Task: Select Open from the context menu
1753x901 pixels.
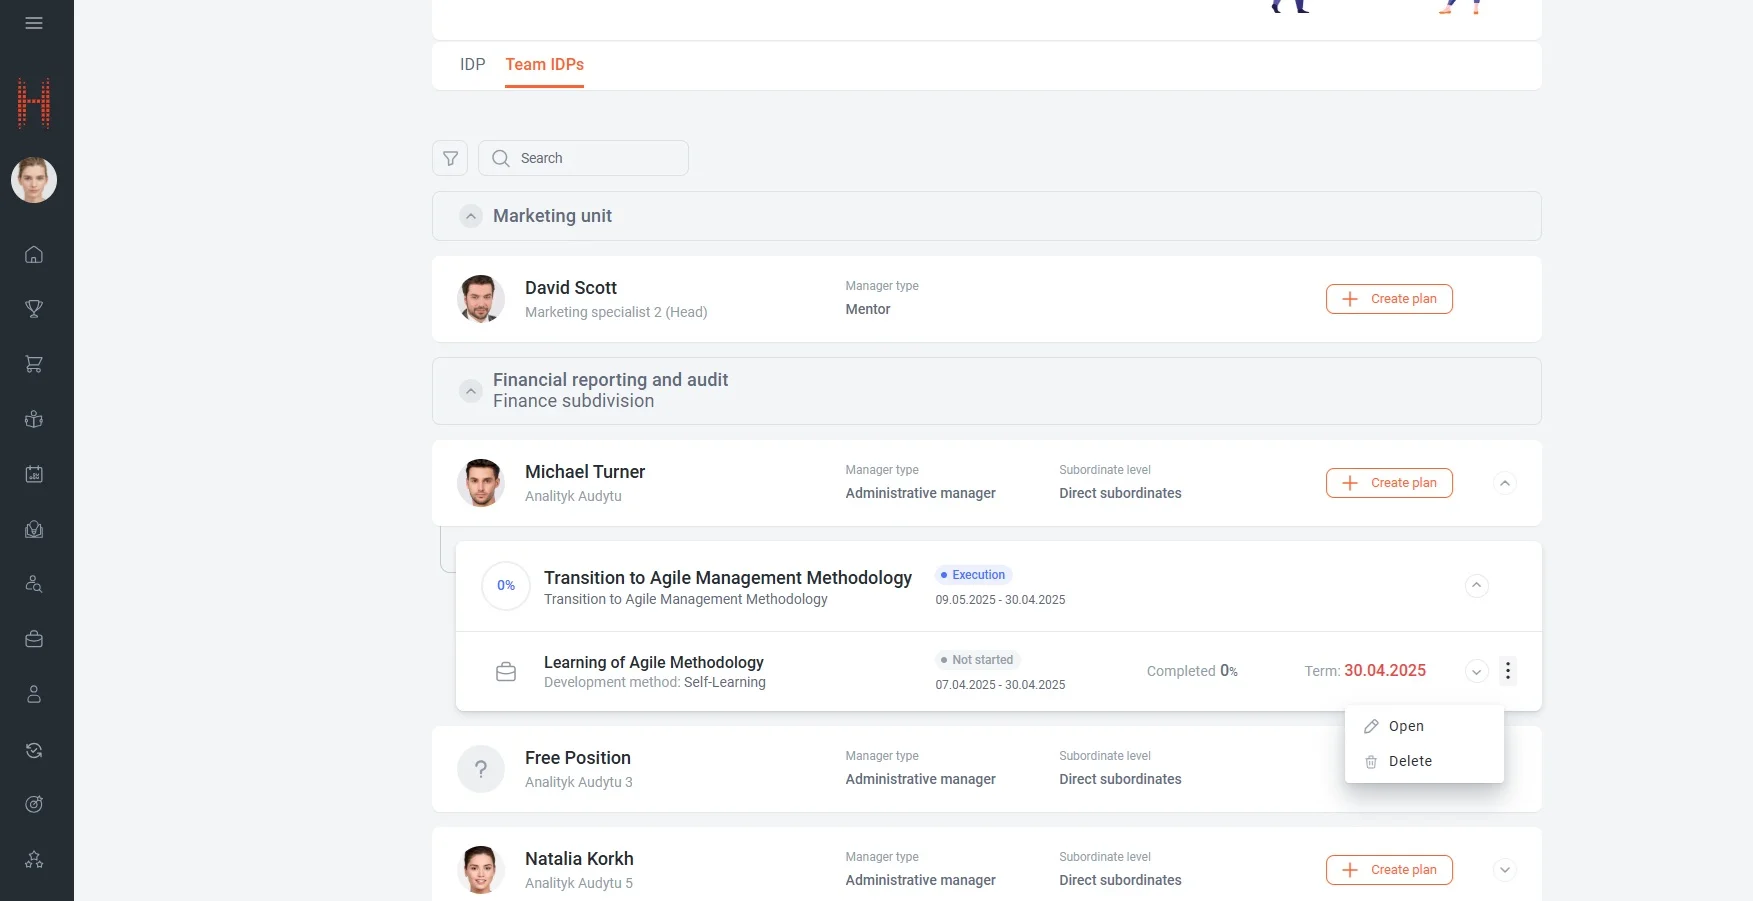Action: click(x=1405, y=726)
